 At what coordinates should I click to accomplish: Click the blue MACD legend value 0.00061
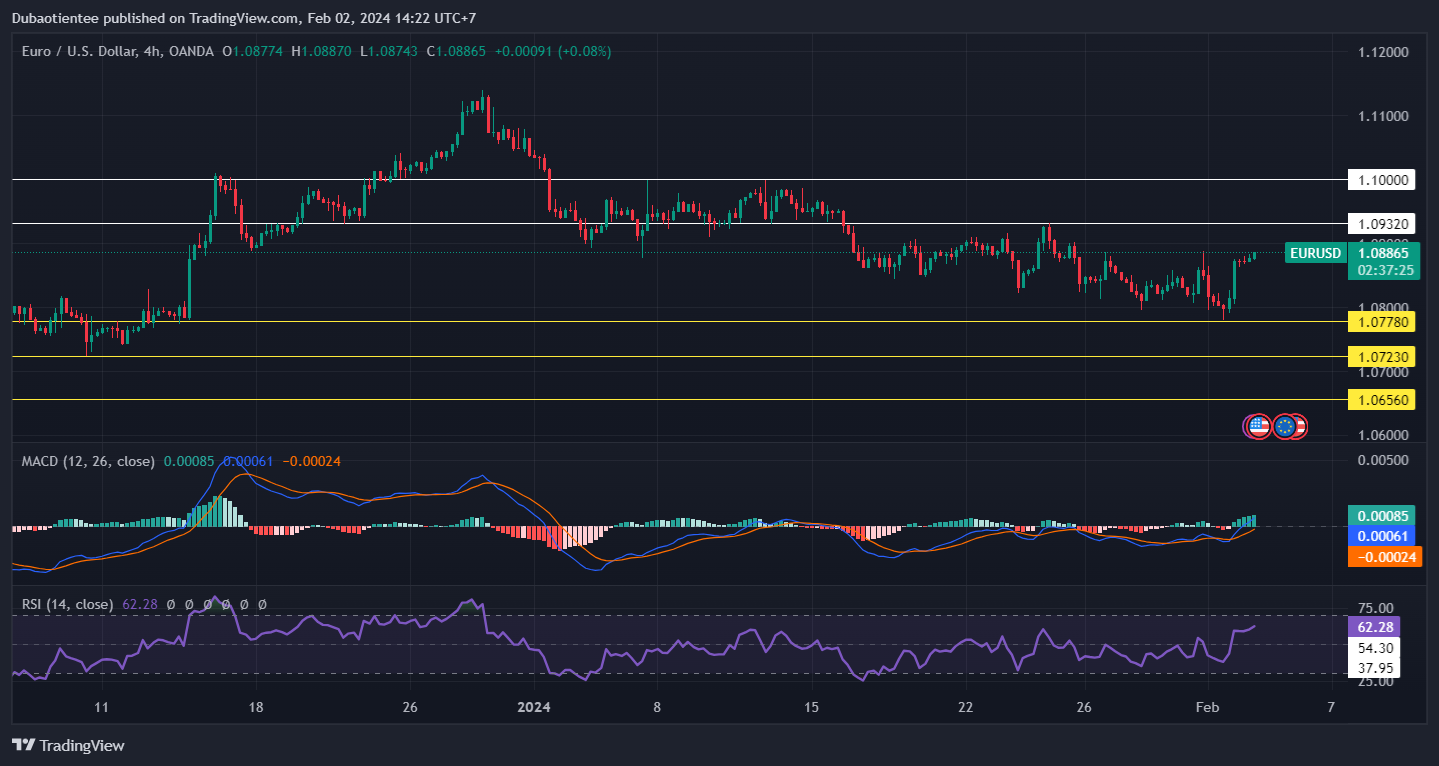[x=249, y=461]
